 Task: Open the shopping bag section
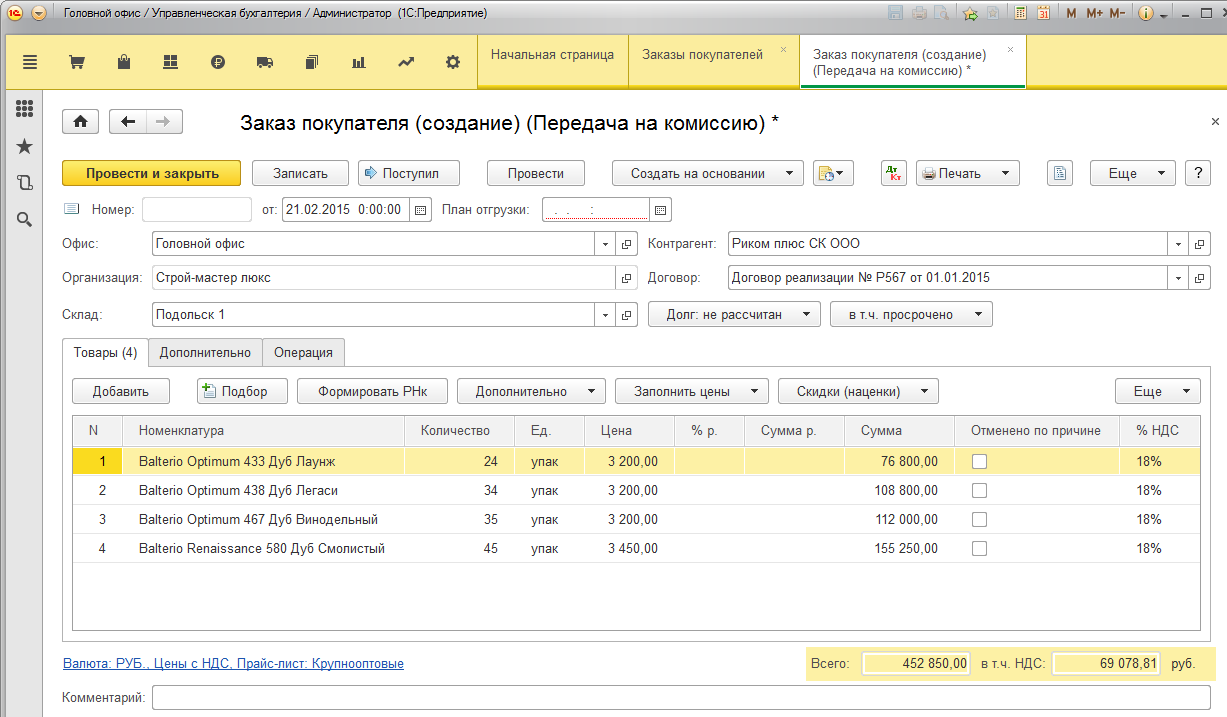coord(124,62)
